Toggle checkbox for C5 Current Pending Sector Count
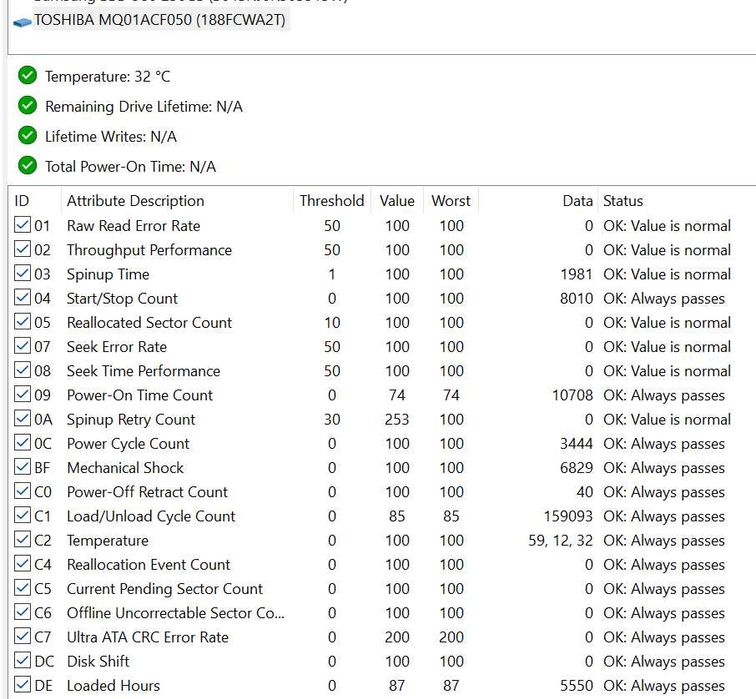This screenshot has height=699, width=756. [22, 587]
